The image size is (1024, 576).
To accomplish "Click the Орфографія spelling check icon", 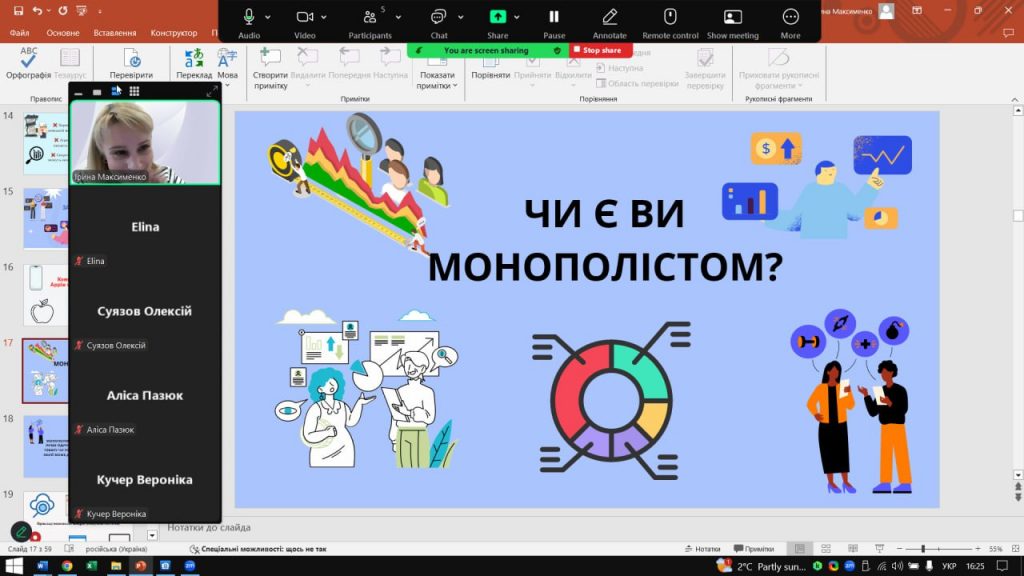I will click(x=29, y=59).
